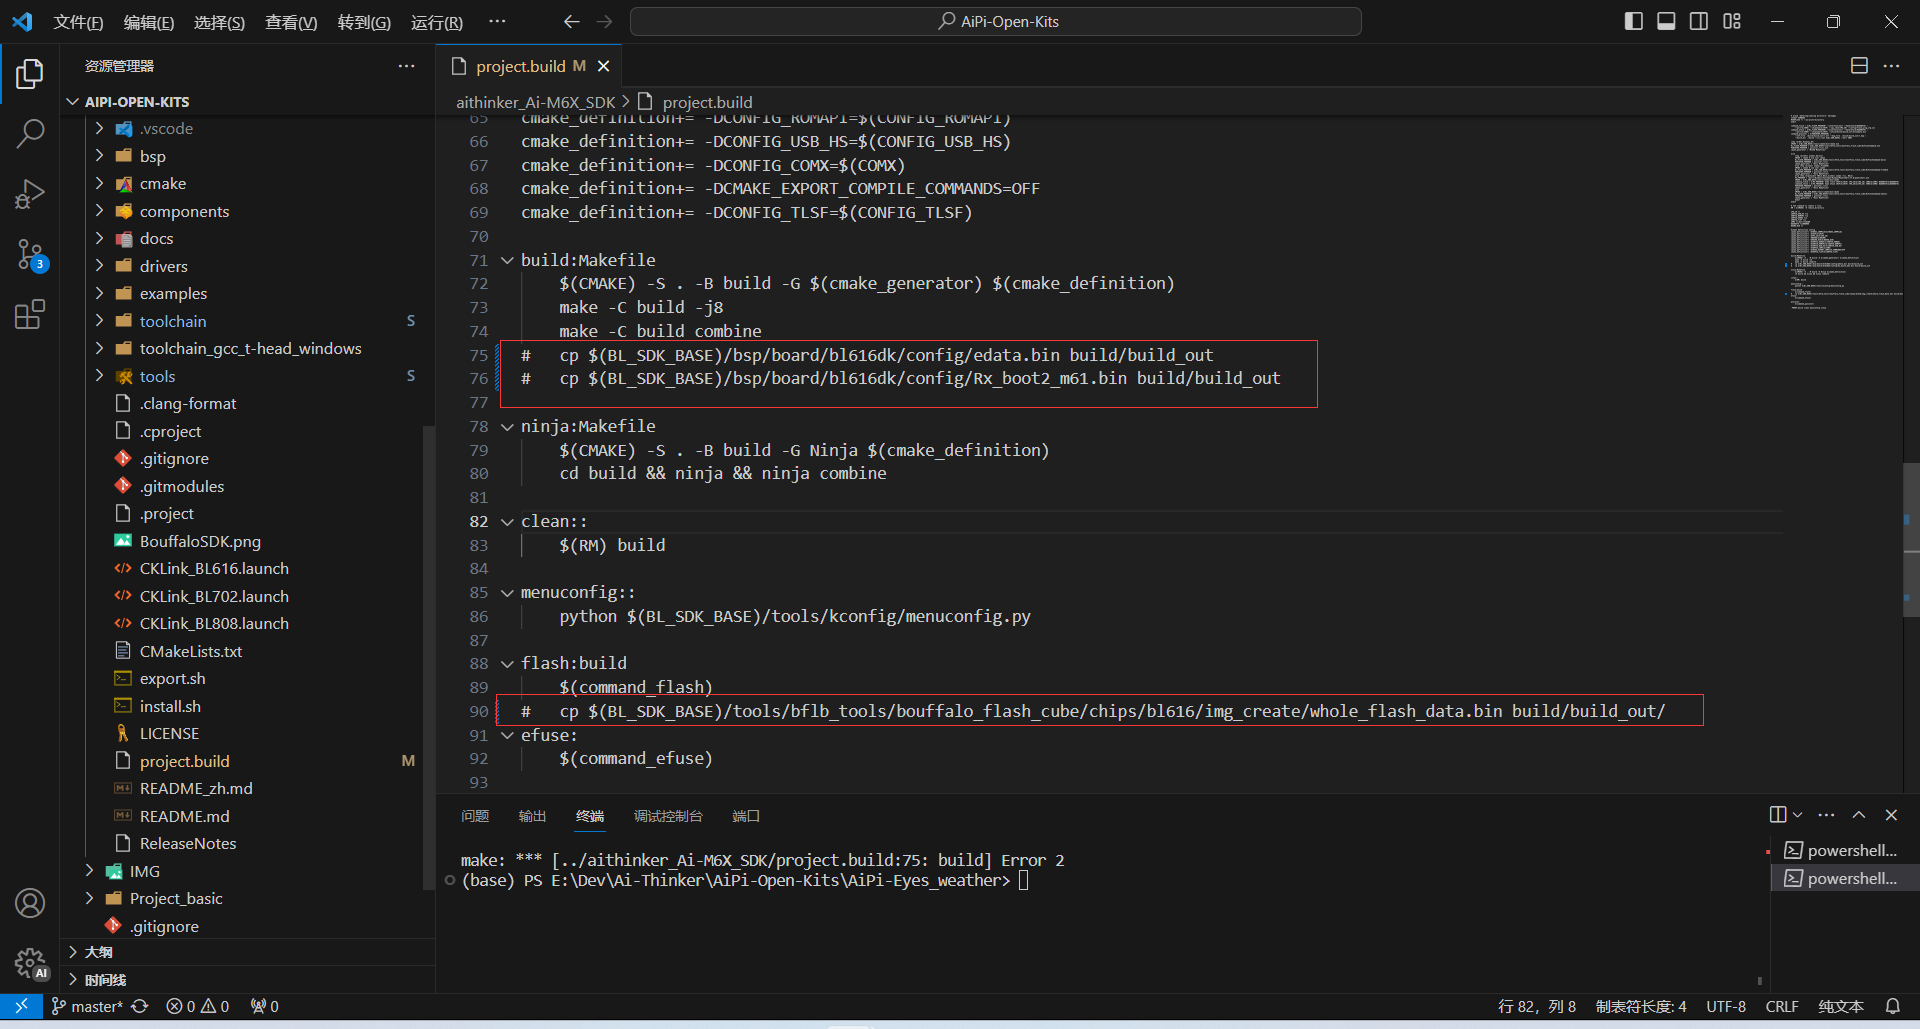Customize layout icon in title bar
The image size is (1920, 1029).
coord(1732,21)
